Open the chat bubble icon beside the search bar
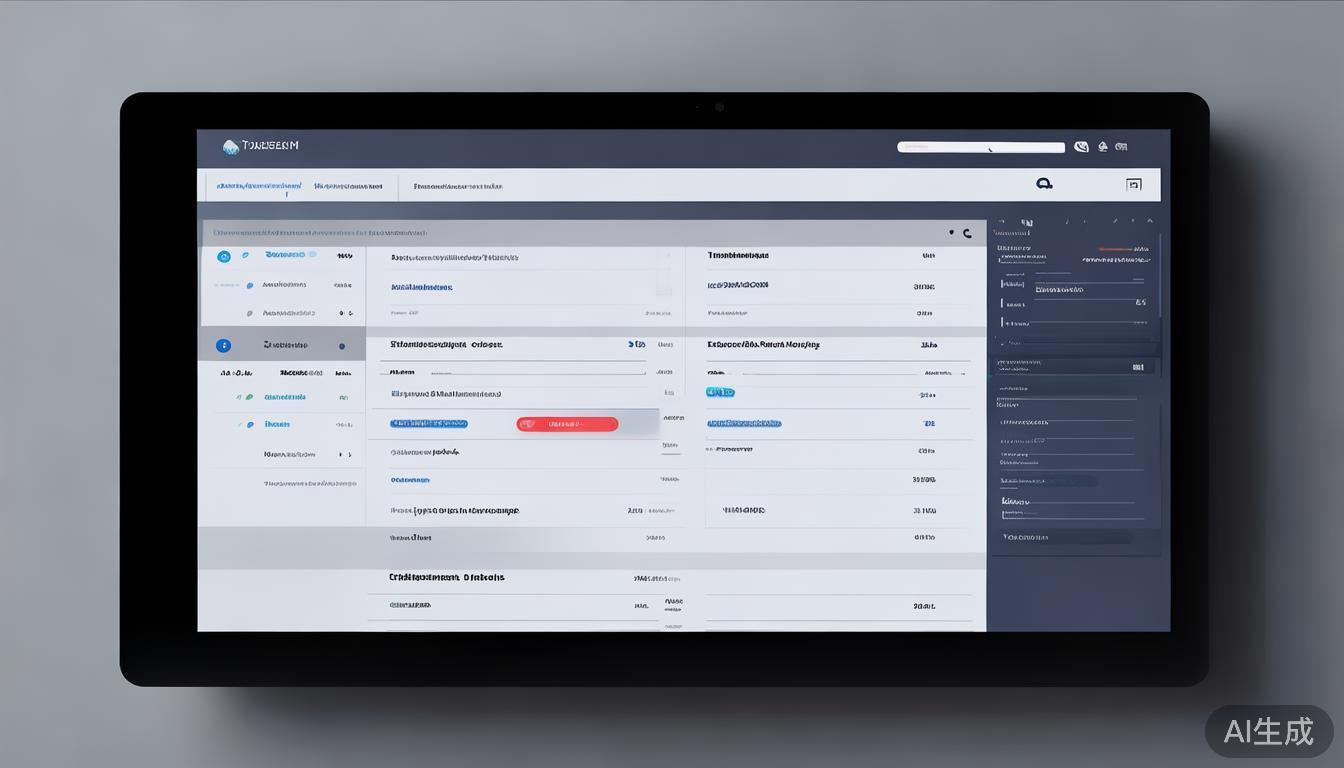Viewport: 1344px width, 768px height. pos(1081,147)
